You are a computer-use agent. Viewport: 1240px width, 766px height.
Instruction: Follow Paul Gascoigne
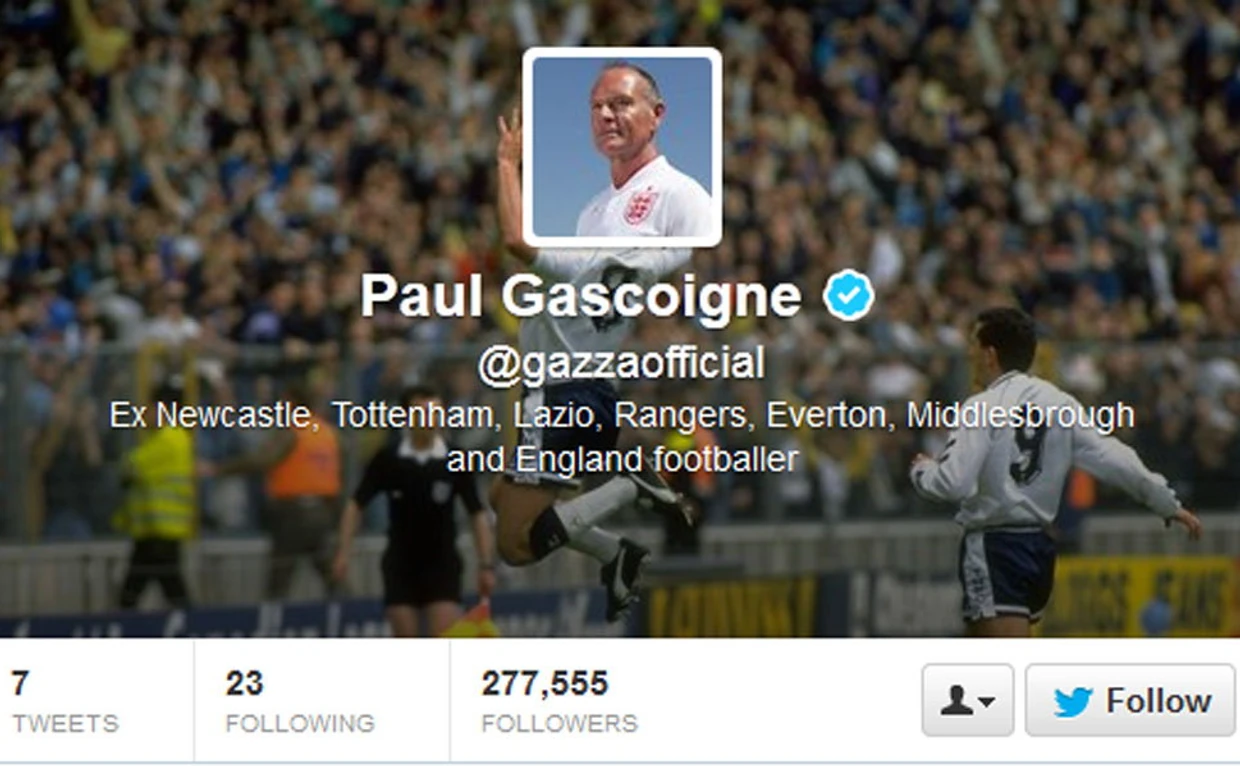coord(1129,700)
